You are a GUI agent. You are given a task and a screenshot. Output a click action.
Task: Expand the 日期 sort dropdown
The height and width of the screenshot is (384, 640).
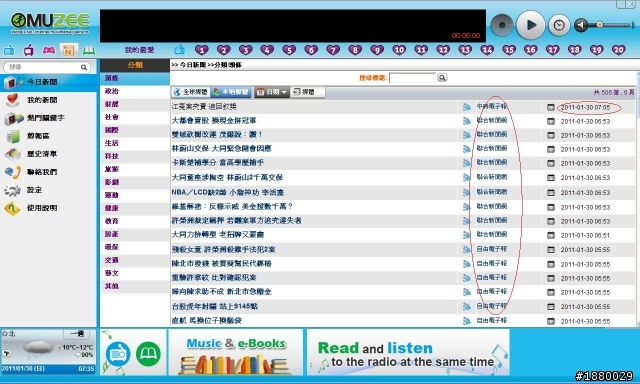271,92
